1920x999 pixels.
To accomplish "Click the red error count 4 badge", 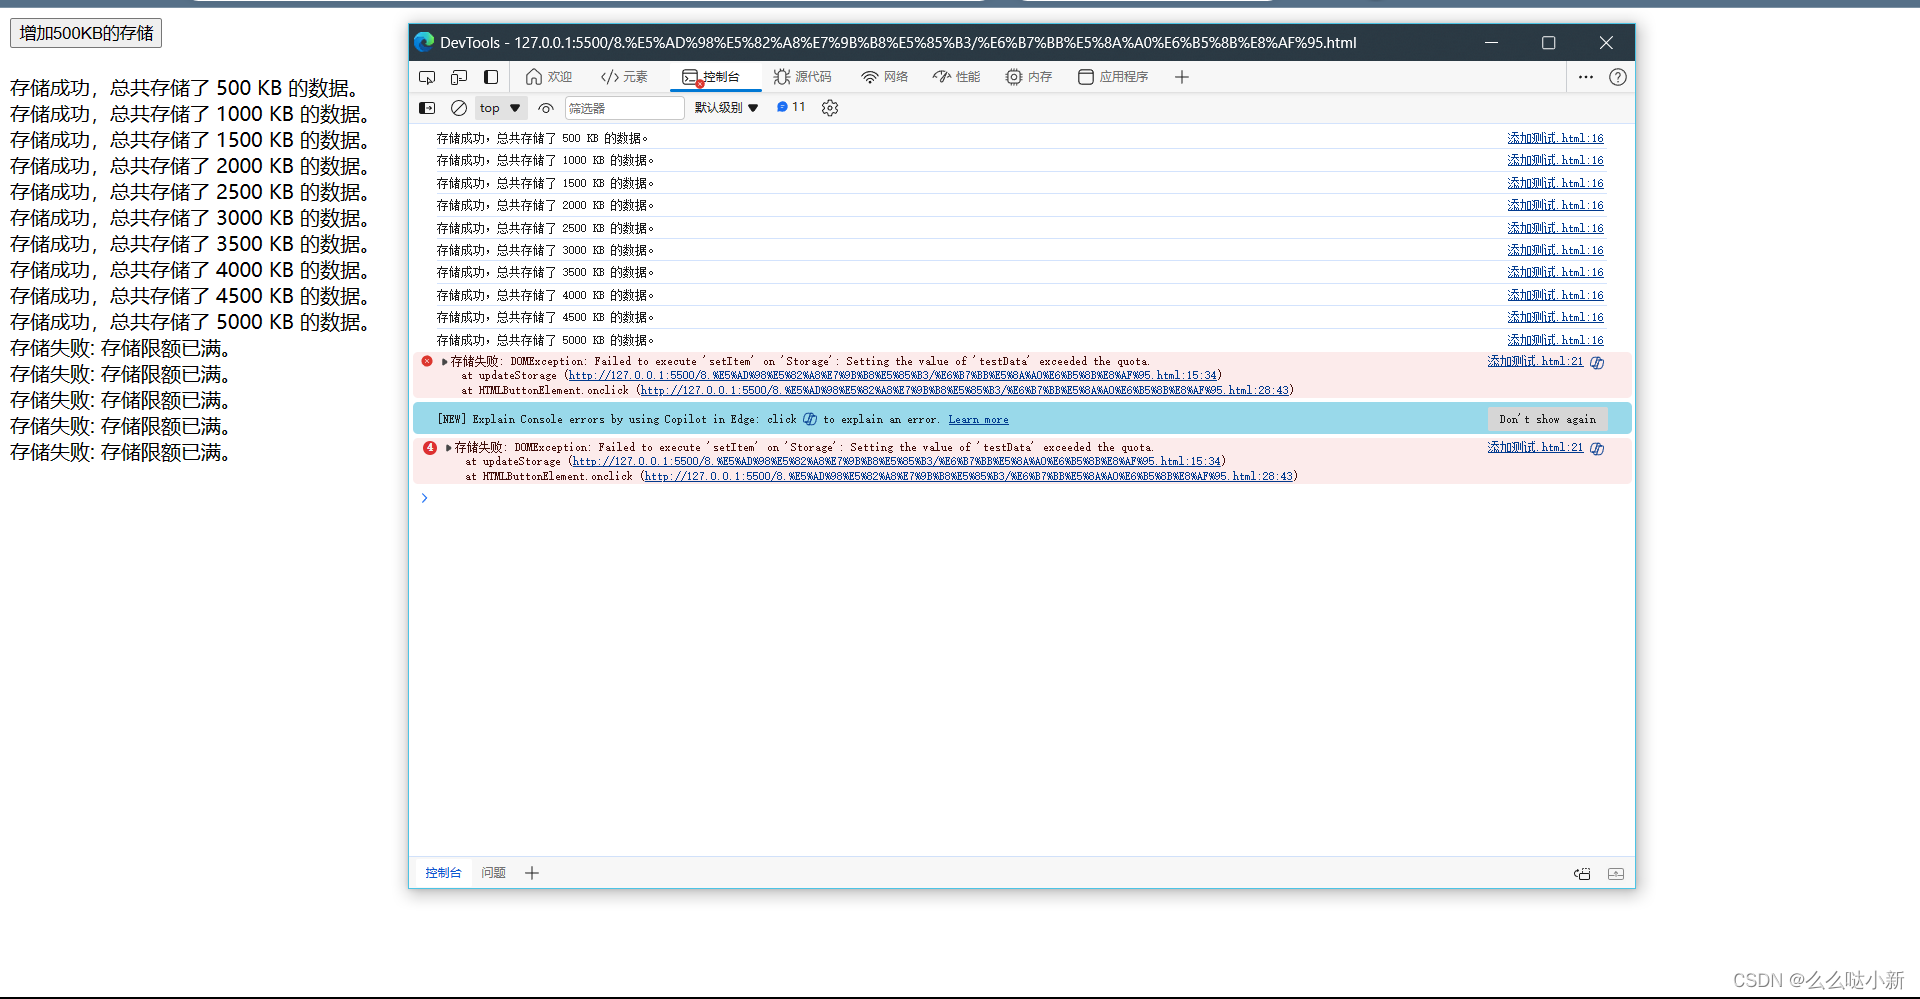I will [429, 448].
